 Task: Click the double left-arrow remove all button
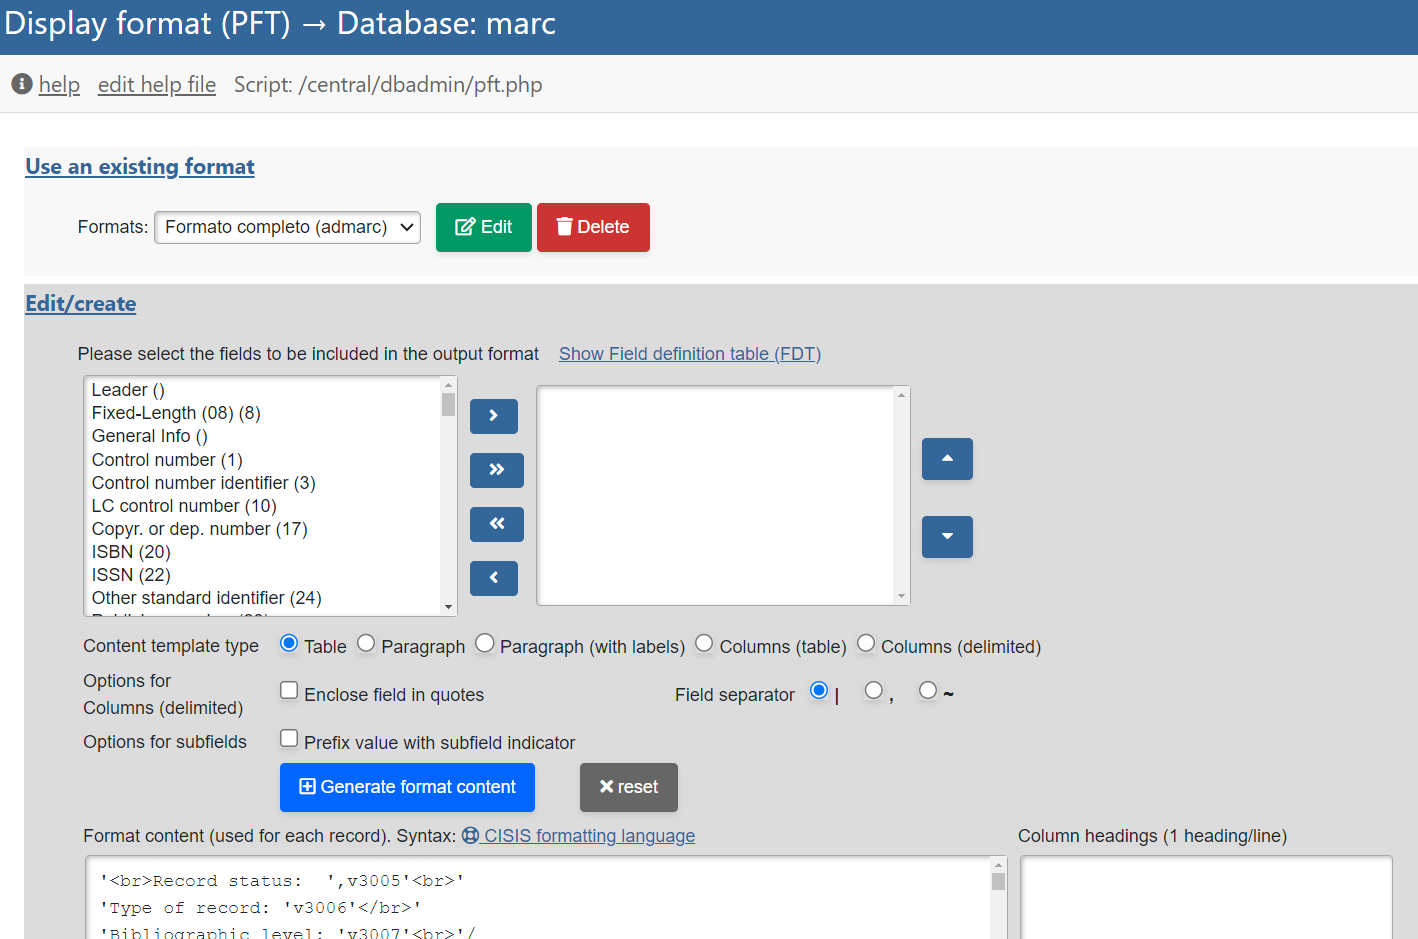(x=496, y=524)
